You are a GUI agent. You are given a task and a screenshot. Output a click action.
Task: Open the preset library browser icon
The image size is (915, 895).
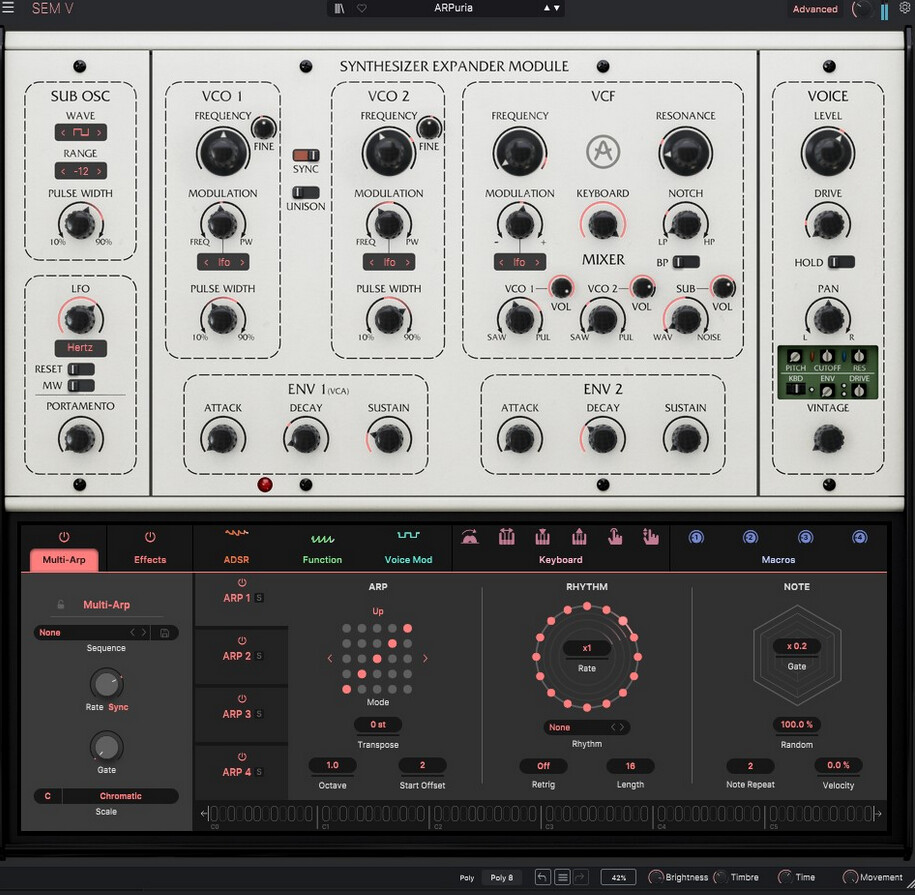tap(340, 9)
